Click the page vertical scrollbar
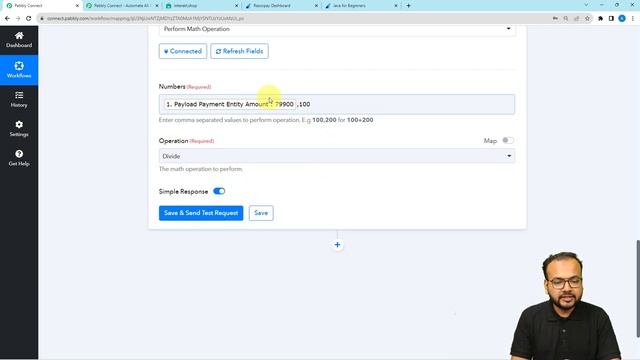 click(x=638, y=289)
